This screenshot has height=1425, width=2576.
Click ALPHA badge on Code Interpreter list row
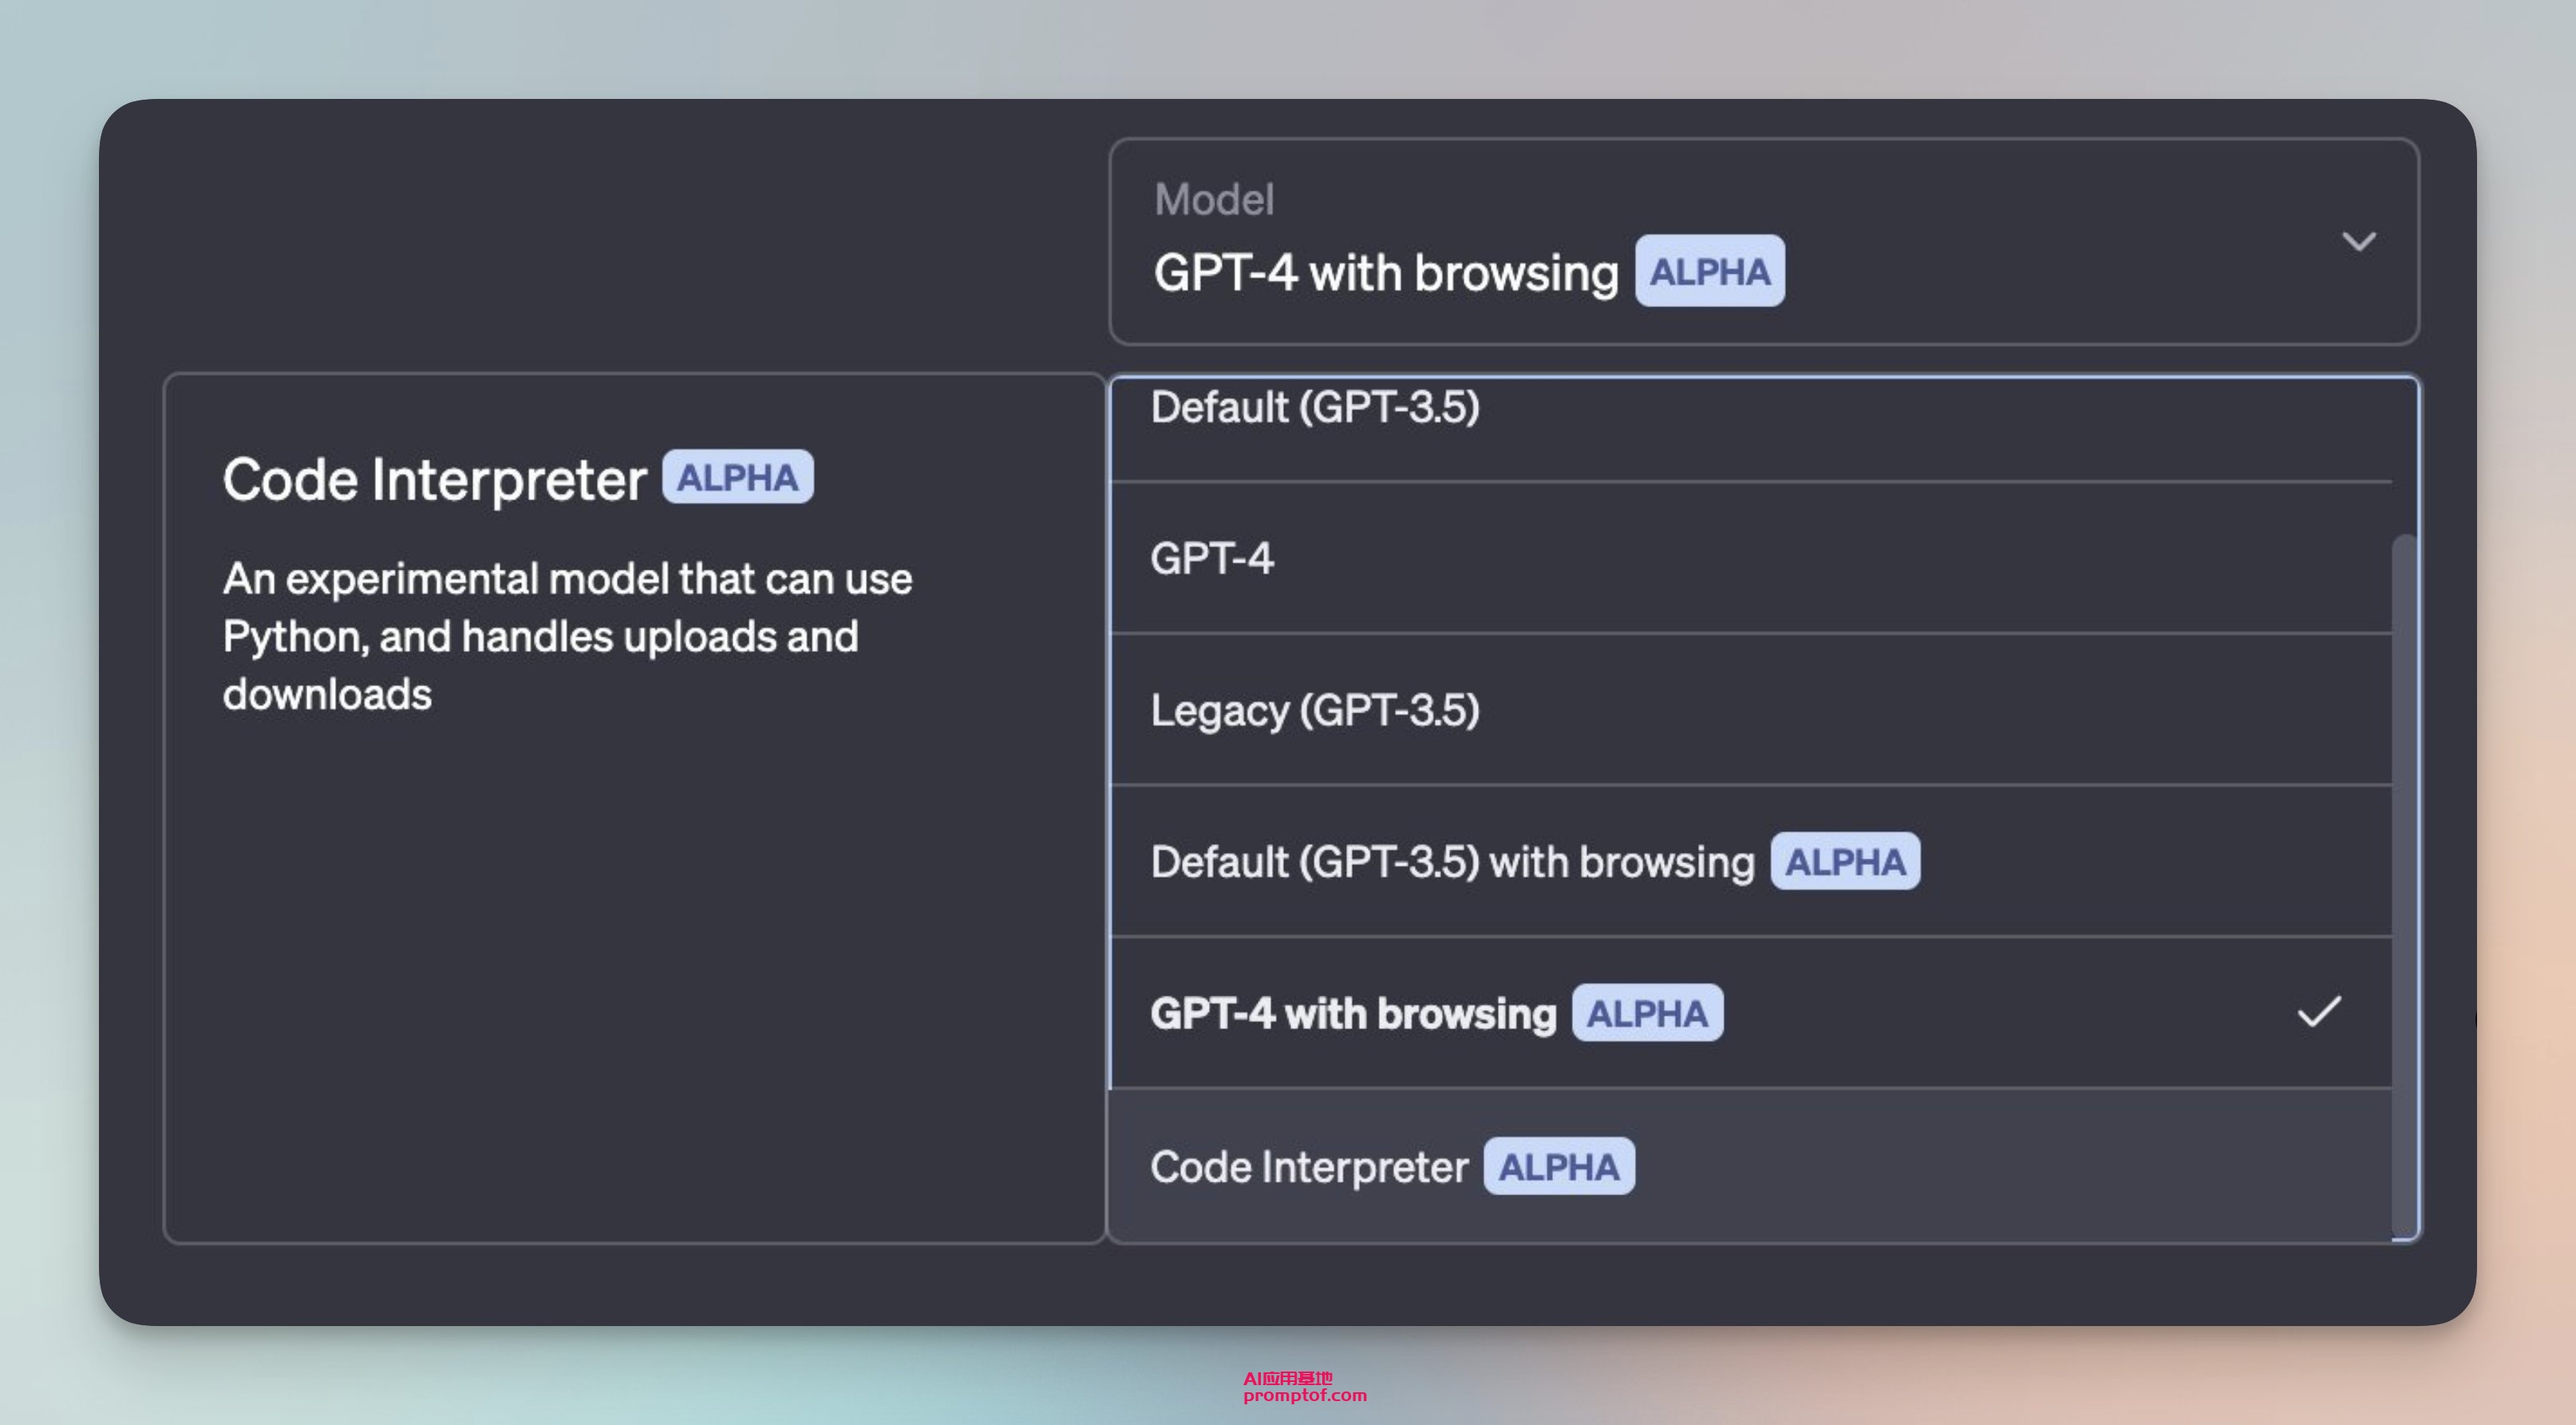(x=1559, y=1166)
